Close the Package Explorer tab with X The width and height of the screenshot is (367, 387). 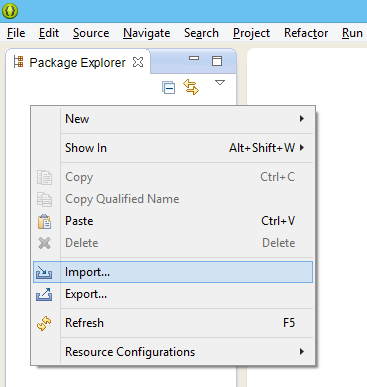pyautogui.click(x=138, y=62)
